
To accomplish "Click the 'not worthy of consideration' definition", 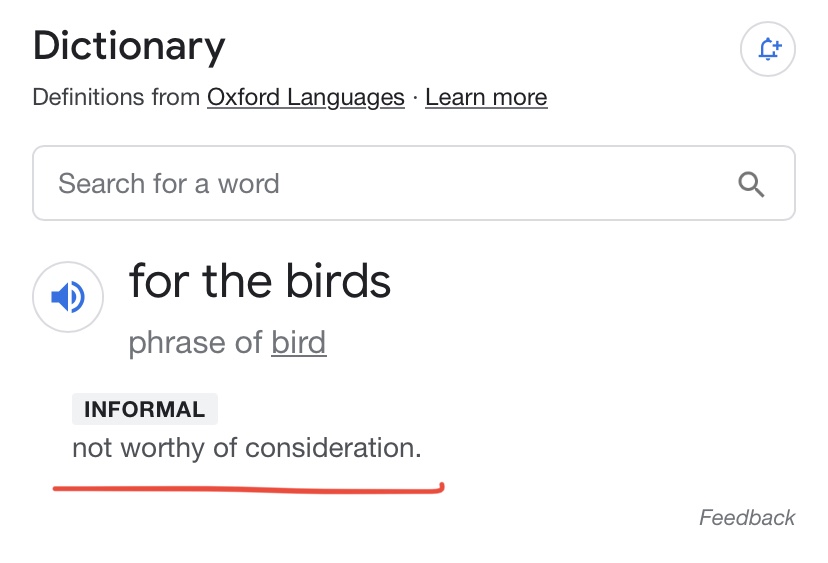I will 246,448.
